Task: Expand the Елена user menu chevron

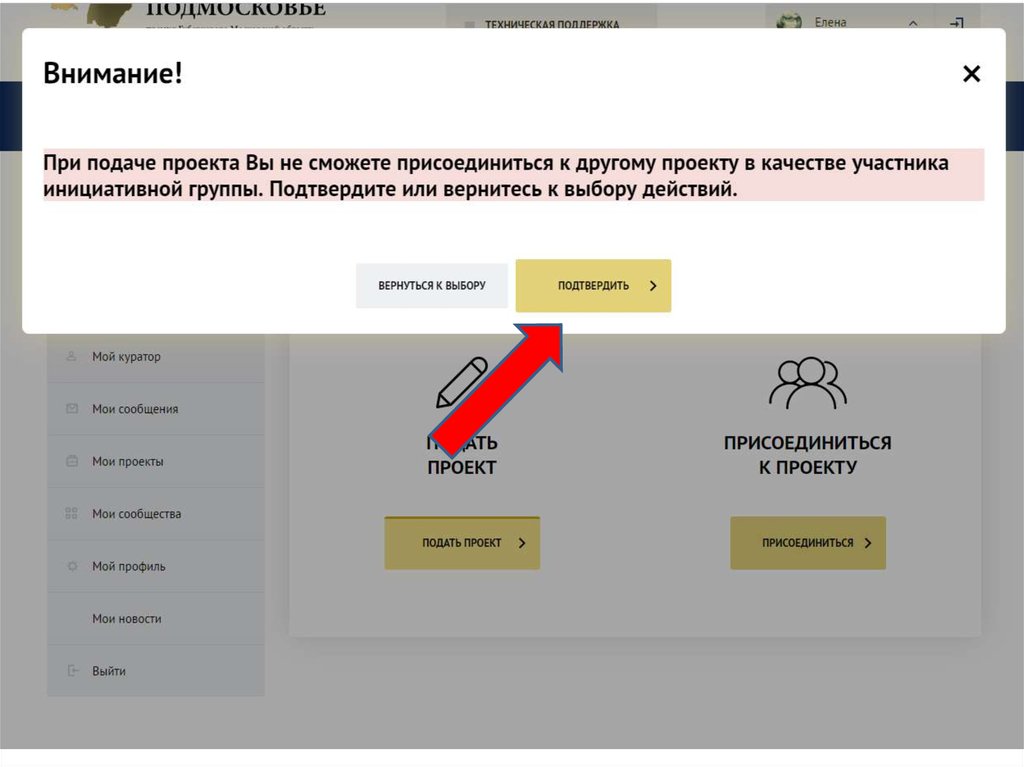Action: tap(913, 23)
